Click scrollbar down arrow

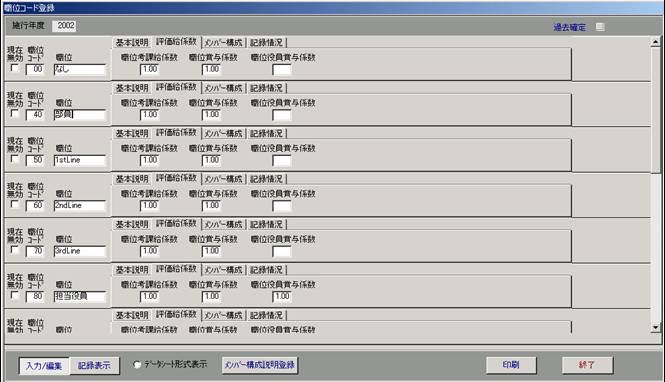pos(656,327)
